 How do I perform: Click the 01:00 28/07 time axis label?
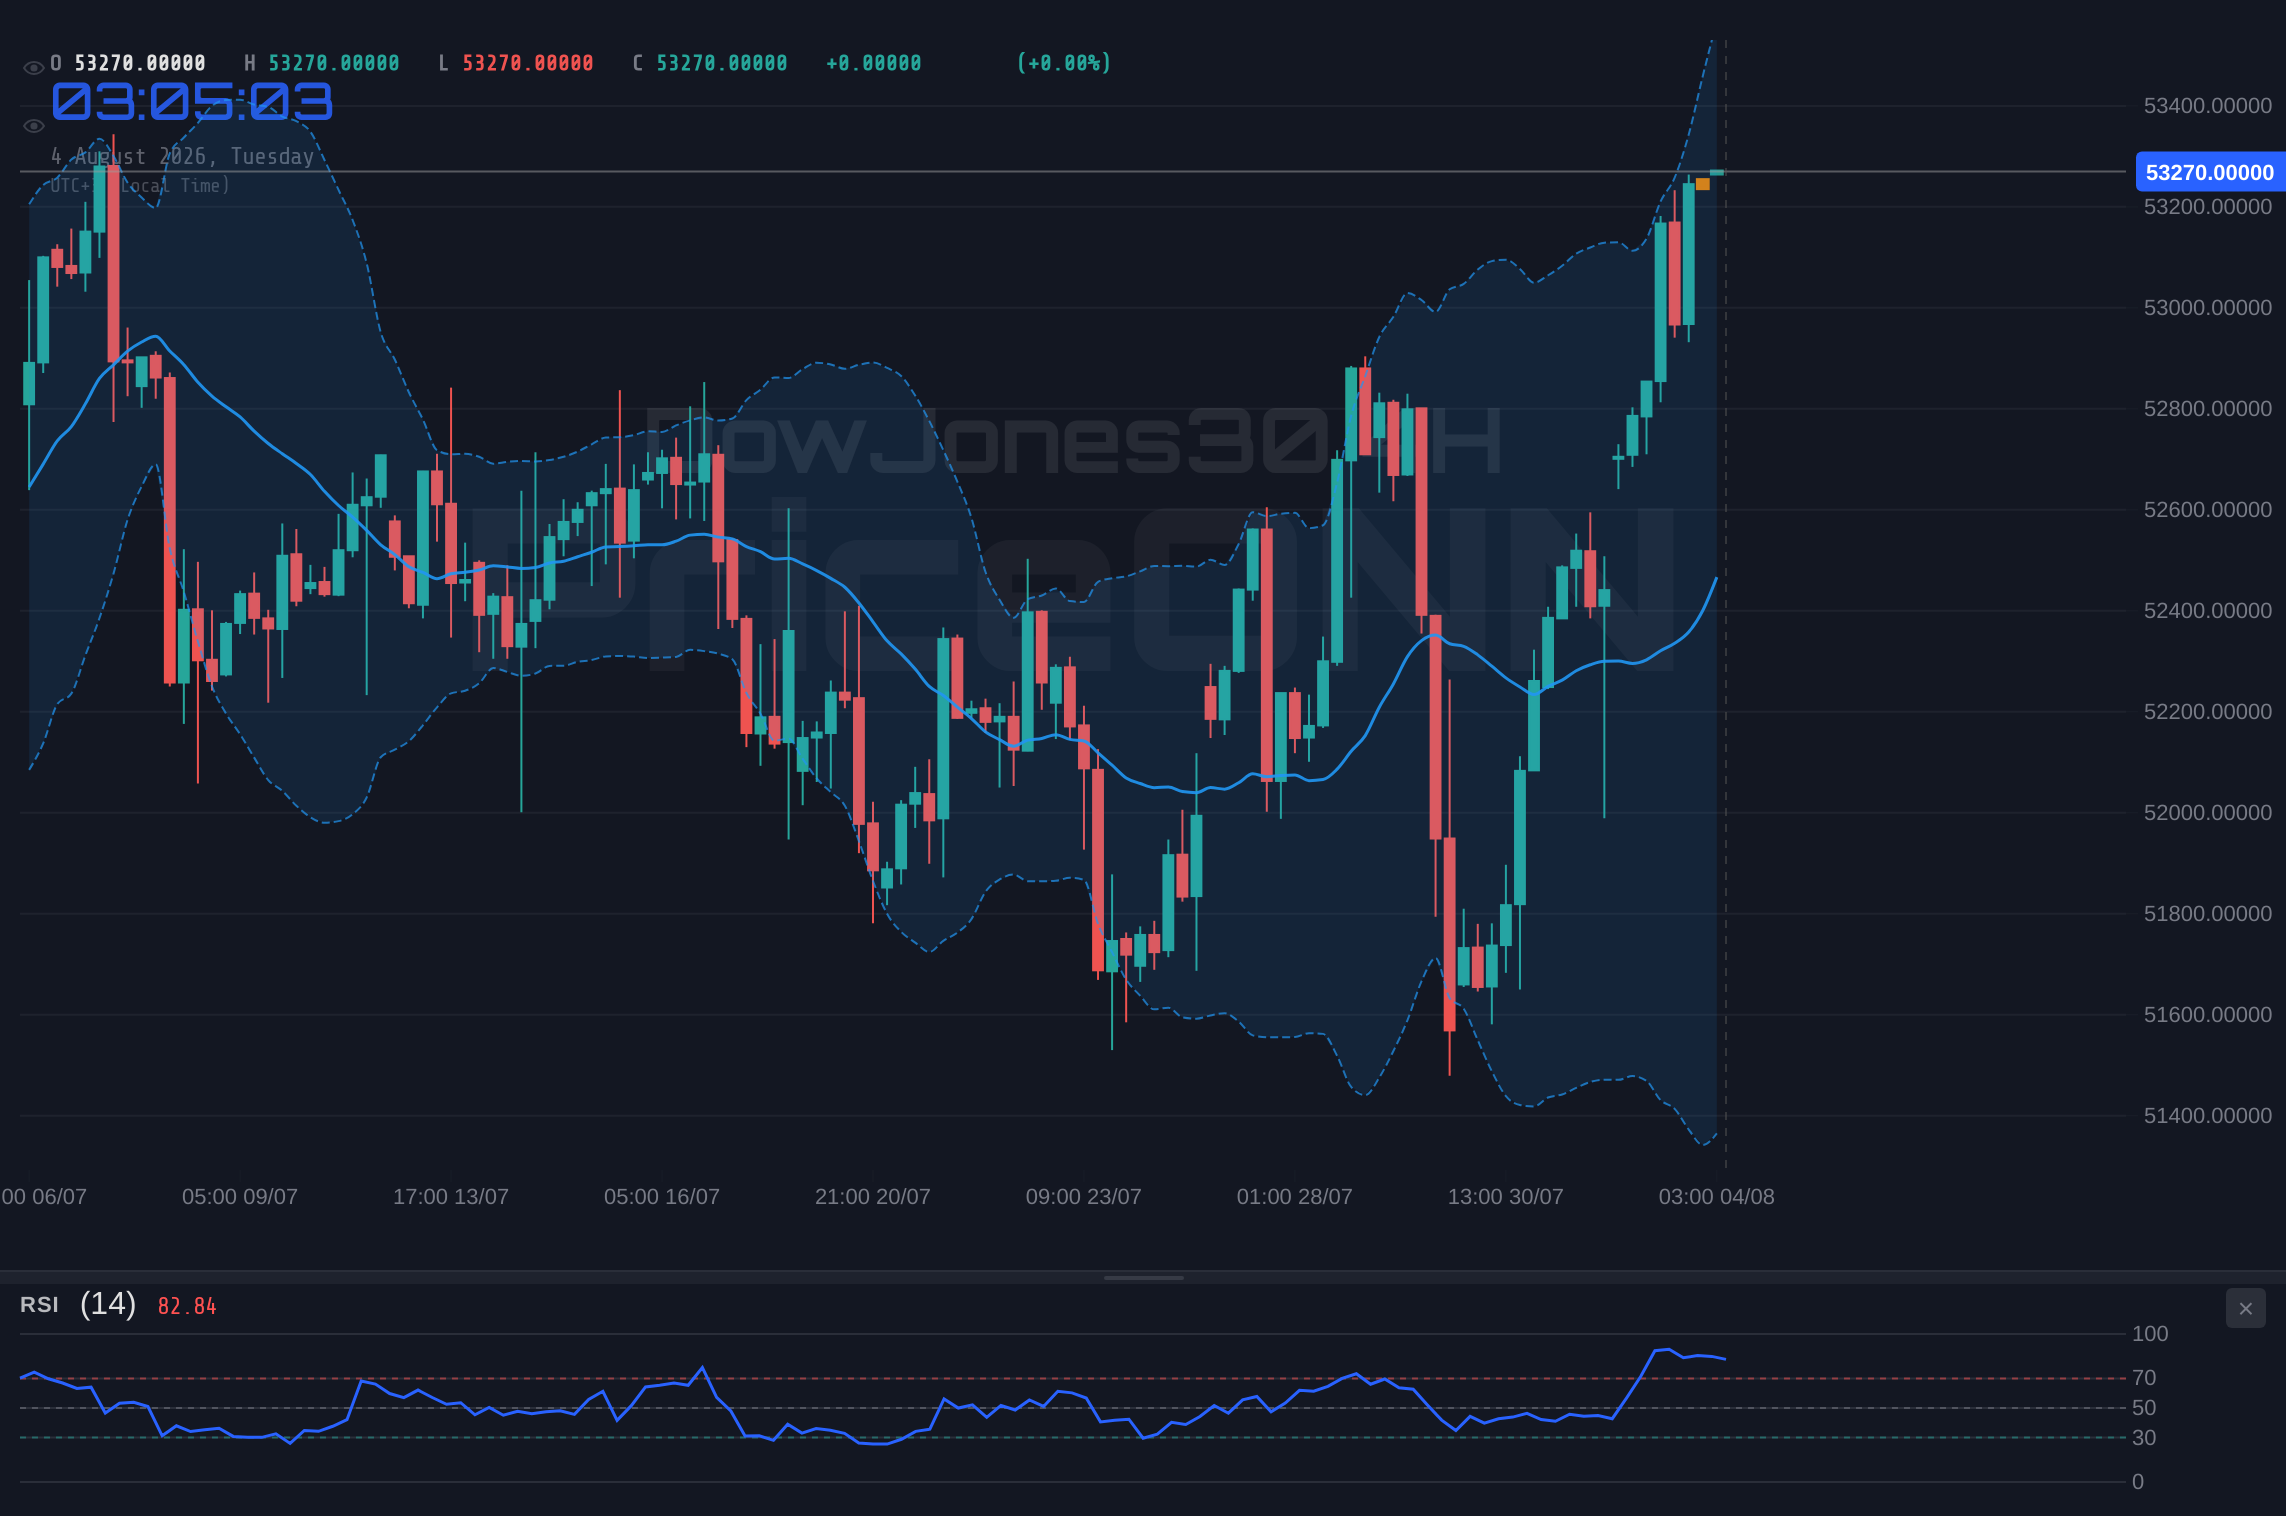coord(1295,1197)
